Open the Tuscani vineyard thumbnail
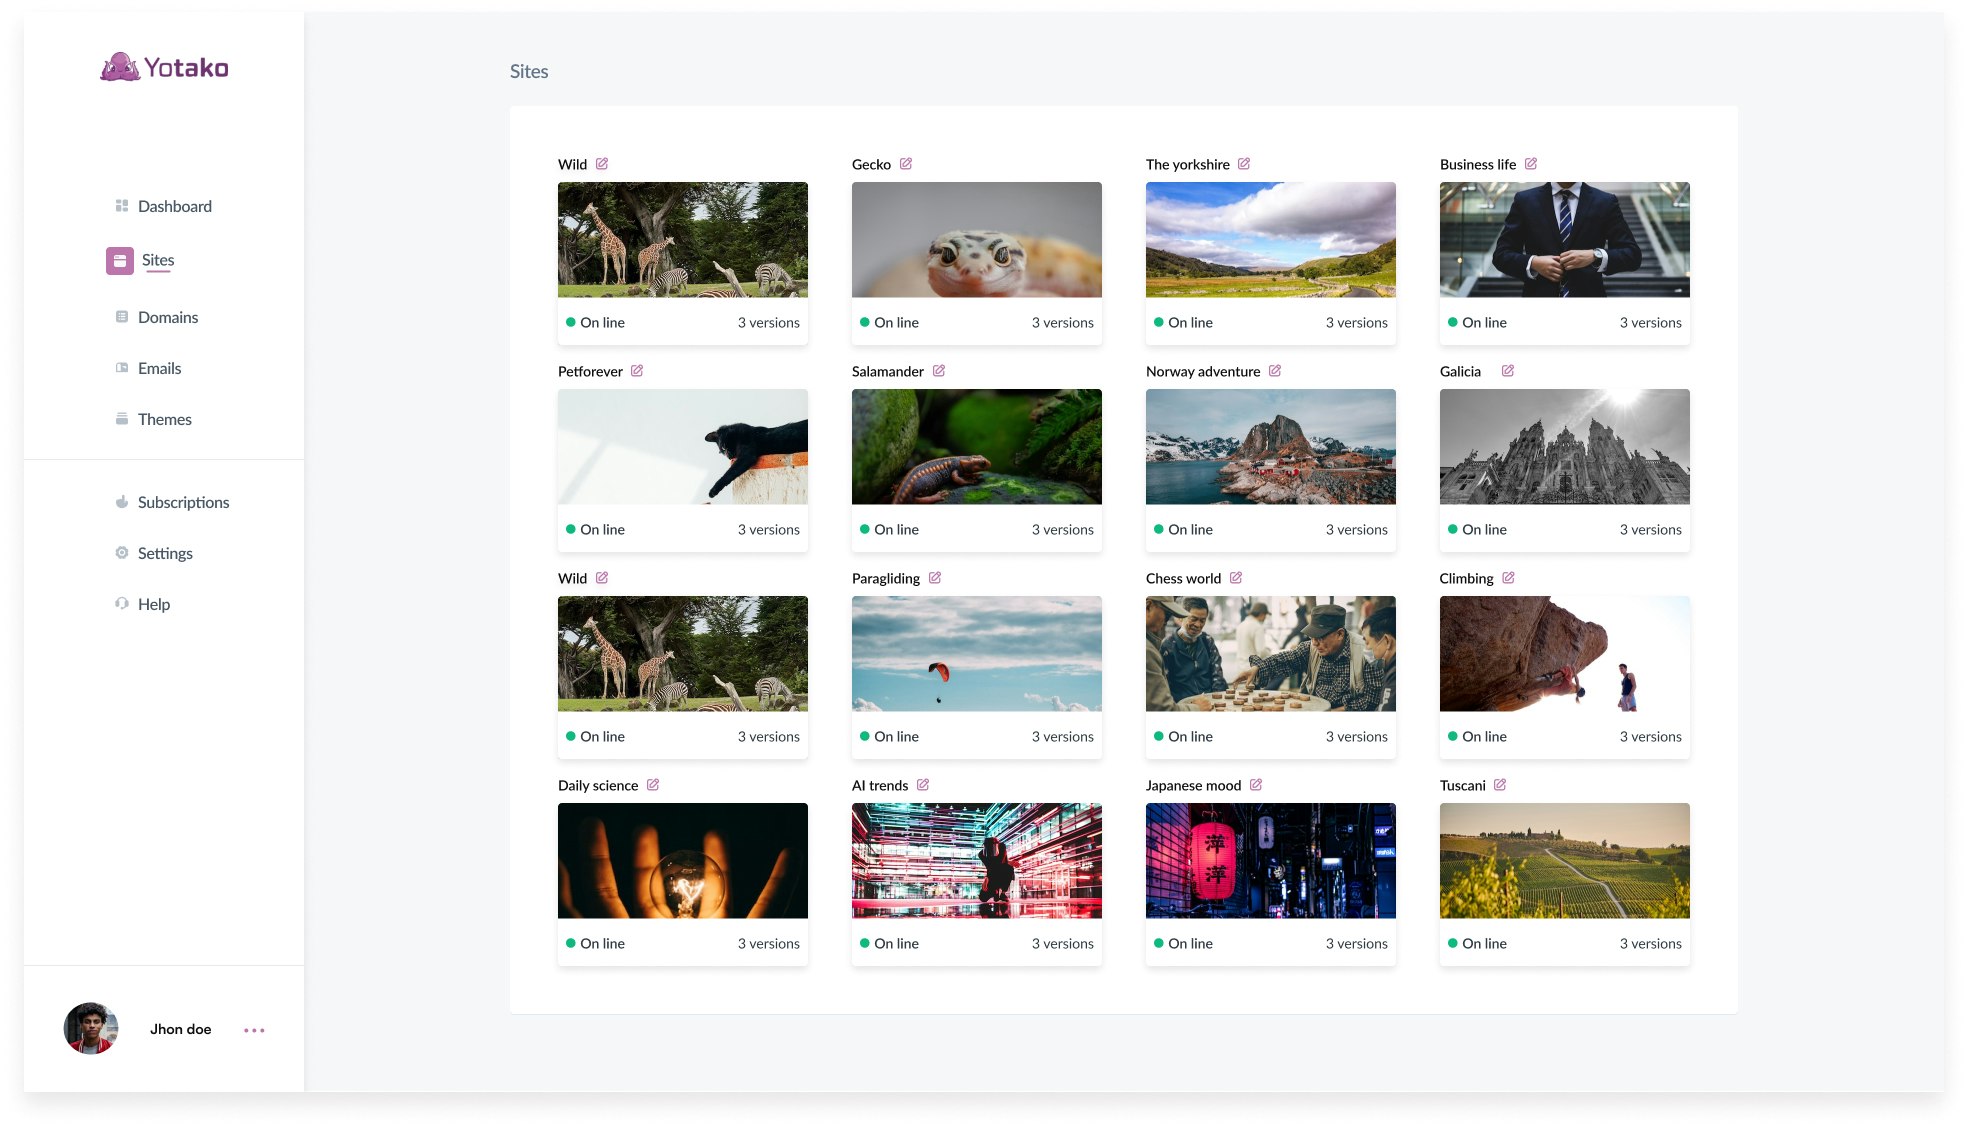 (x=1565, y=861)
